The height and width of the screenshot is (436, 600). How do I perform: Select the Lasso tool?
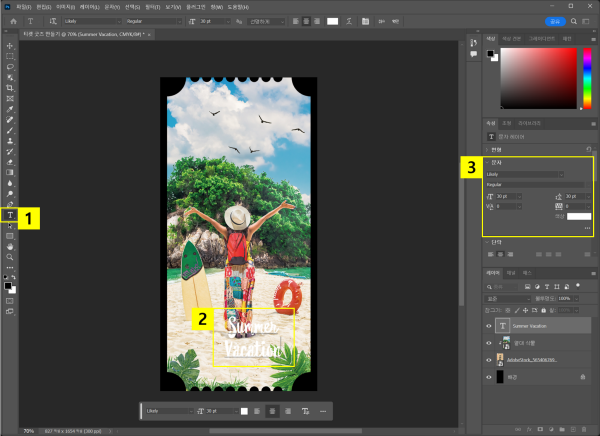click(10, 67)
